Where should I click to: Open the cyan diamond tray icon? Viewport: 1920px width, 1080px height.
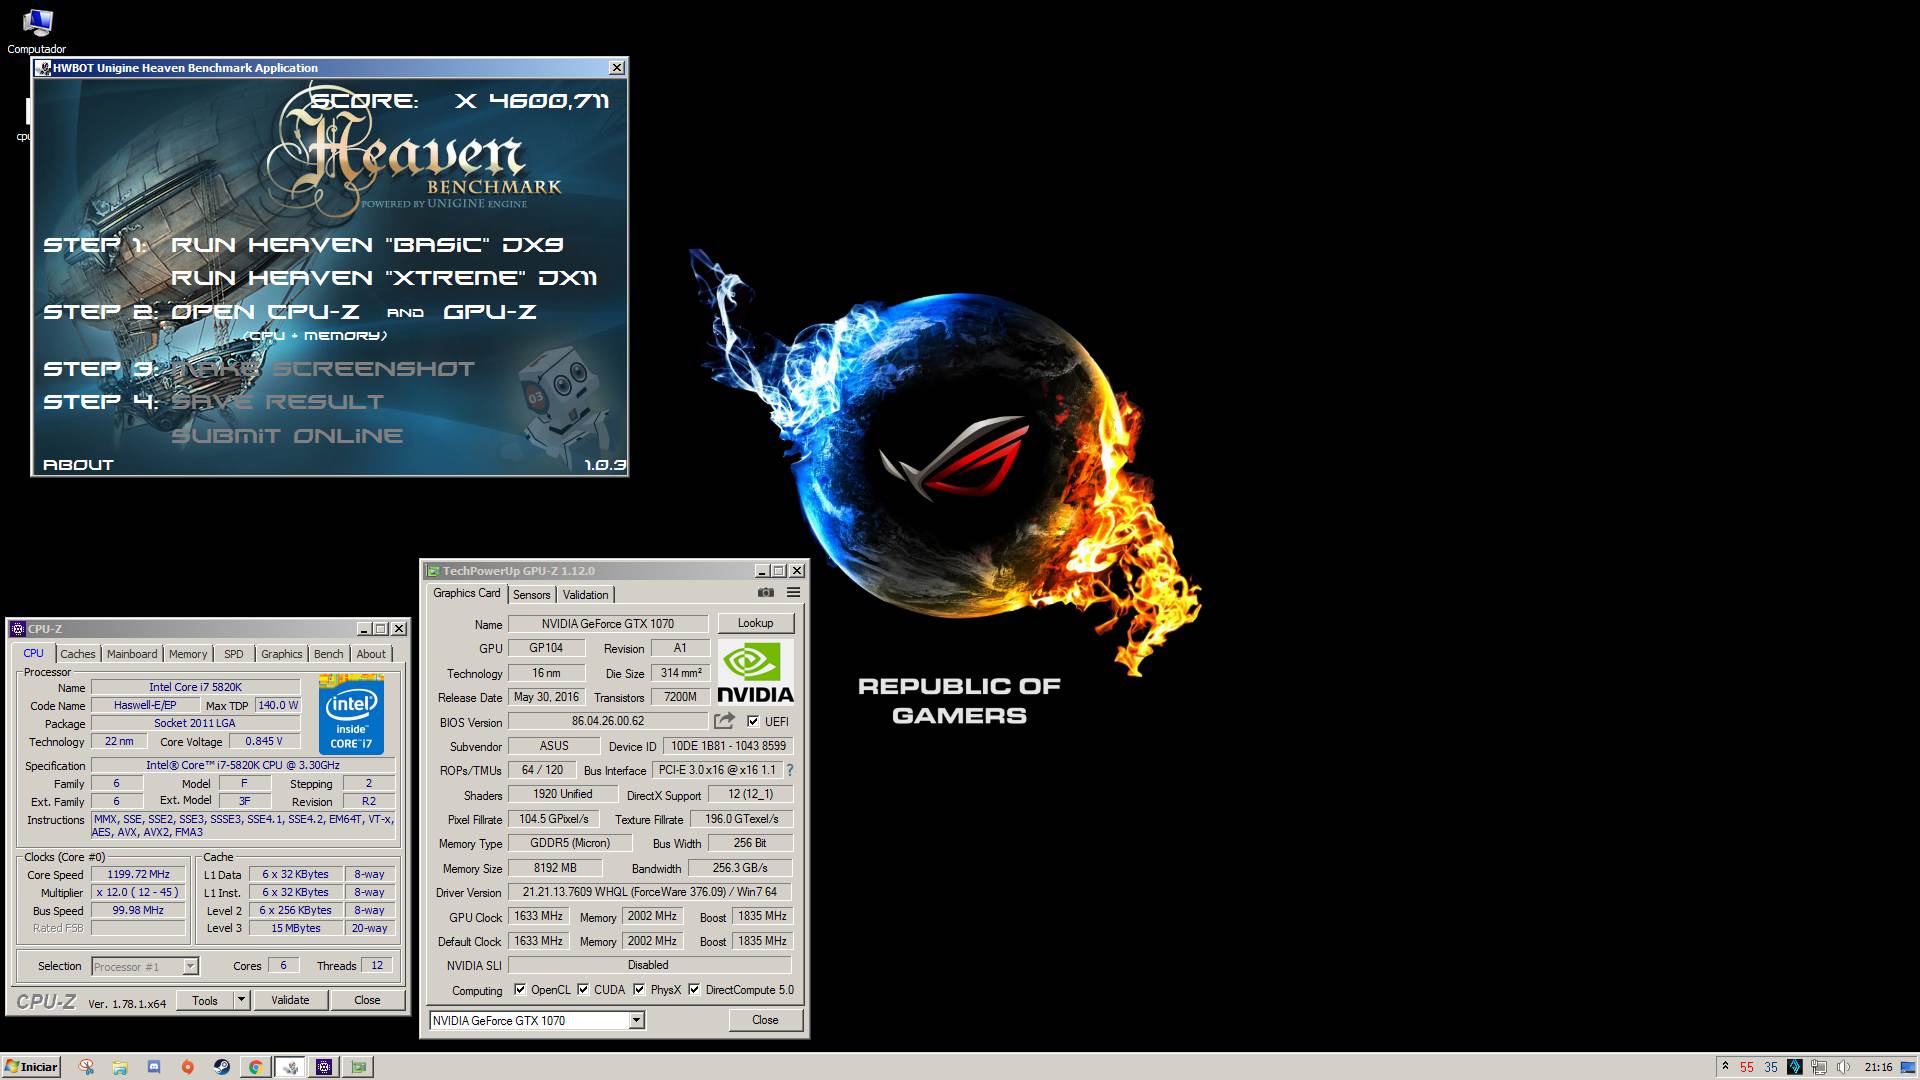tap(1795, 1067)
